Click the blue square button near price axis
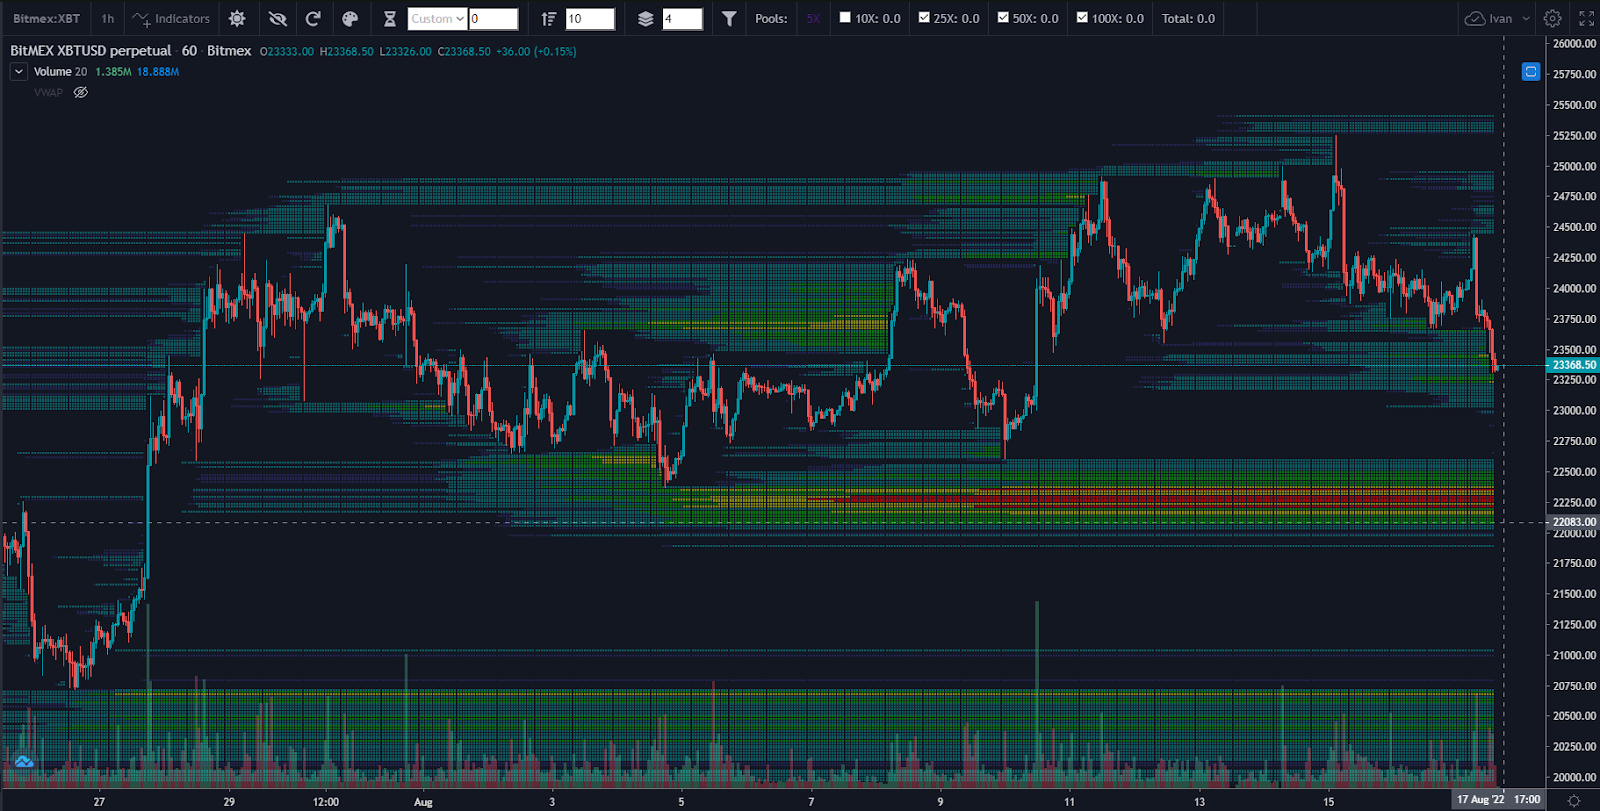The width and height of the screenshot is (1600, 811). (1530, 71)
